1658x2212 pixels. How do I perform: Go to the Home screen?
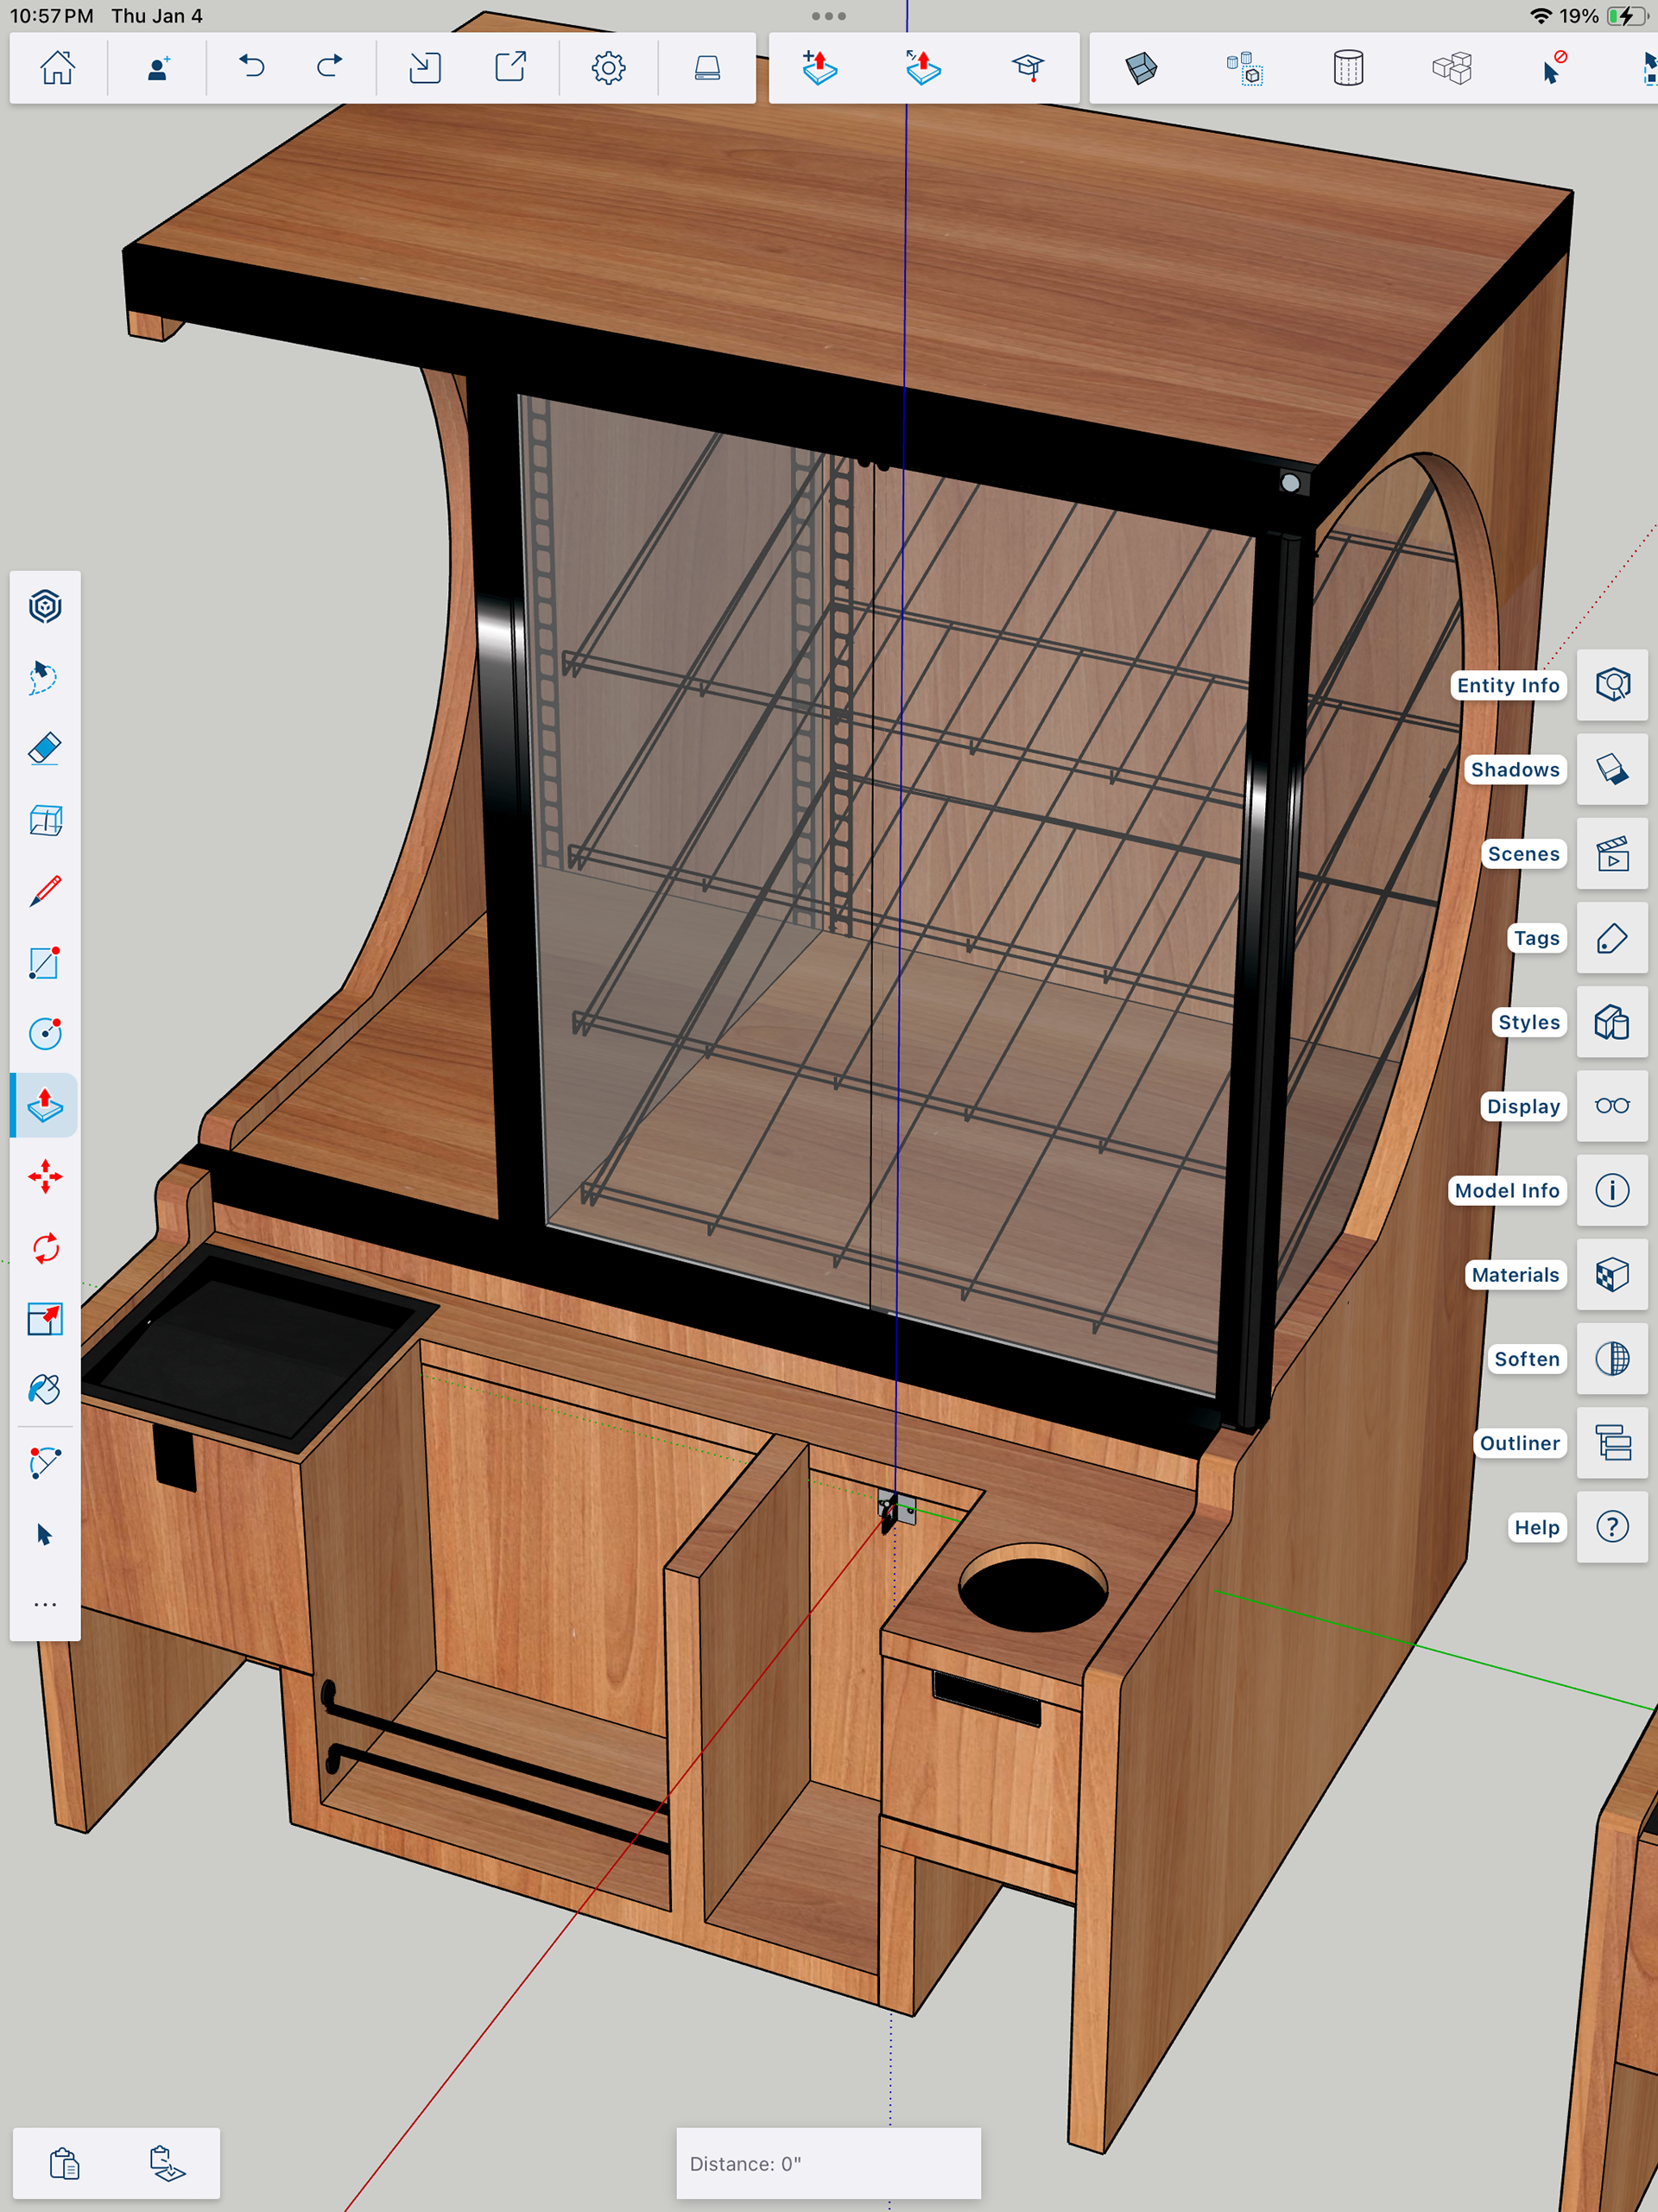[57, 68]
